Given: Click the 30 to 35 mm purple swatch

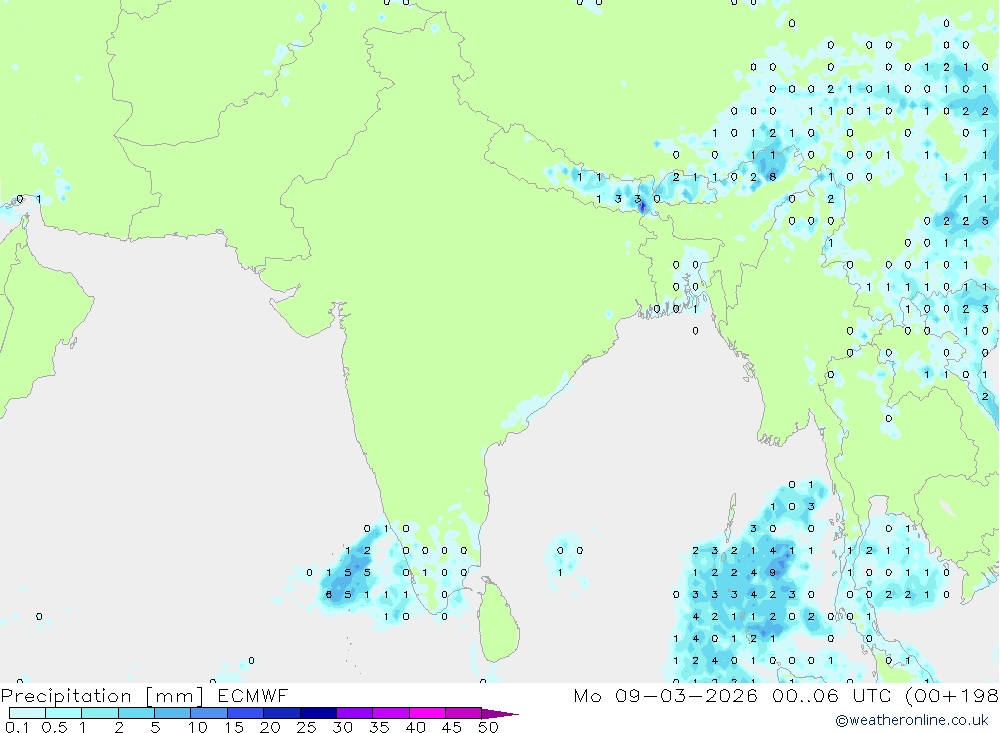Looking at the screenshot, I should click(355, 713).
